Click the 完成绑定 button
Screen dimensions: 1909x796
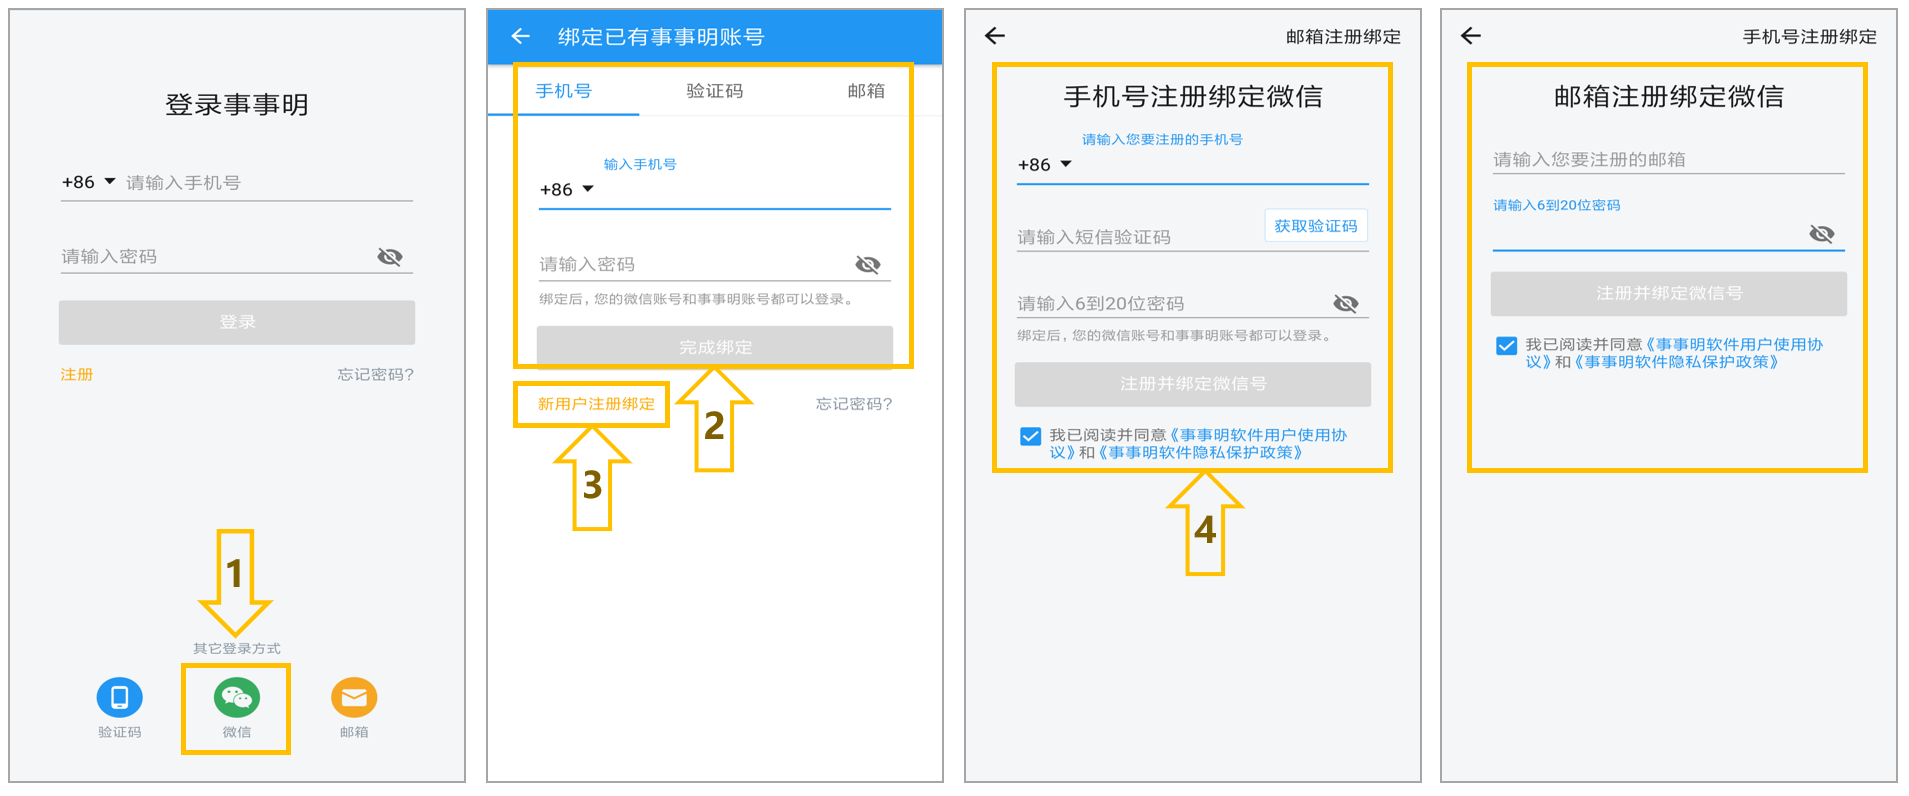click(x=715, y=347)
